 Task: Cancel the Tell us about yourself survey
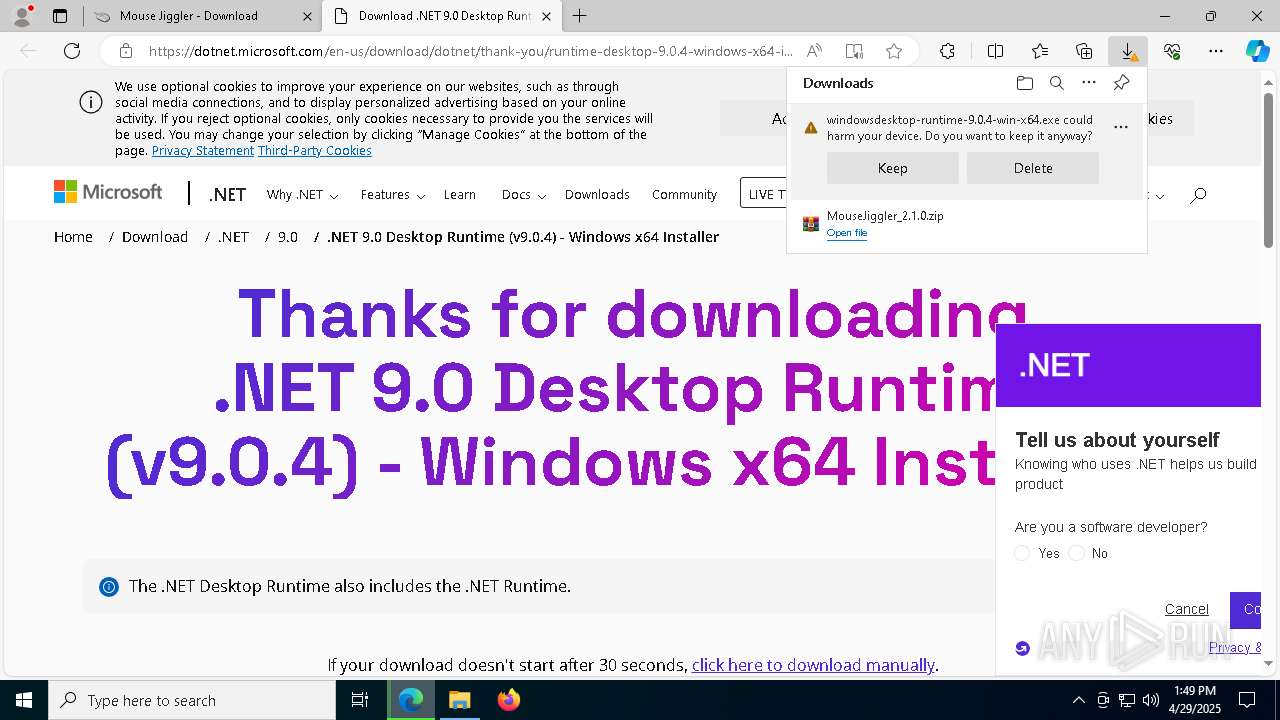(x=1187, y=609)
